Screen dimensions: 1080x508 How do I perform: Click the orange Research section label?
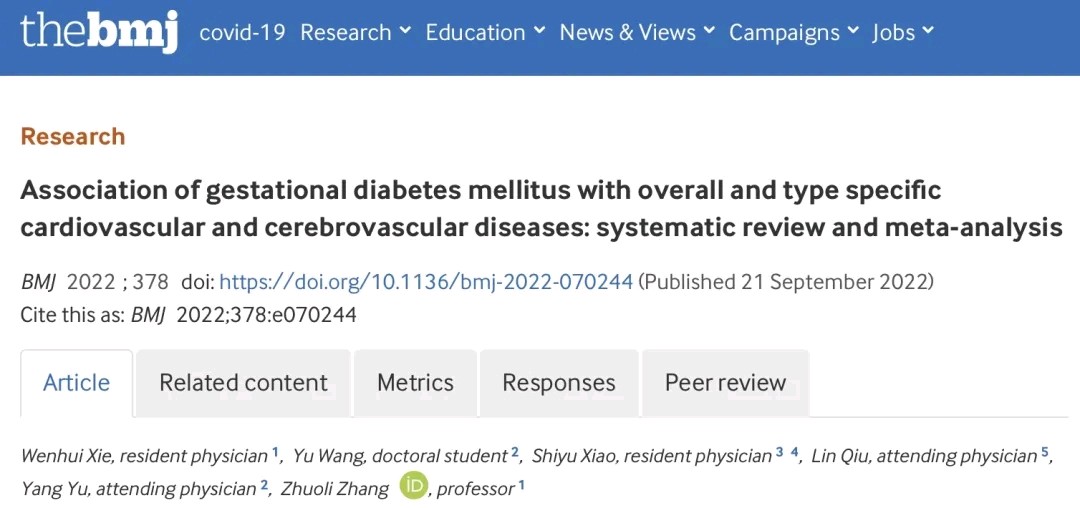(73, 136)
